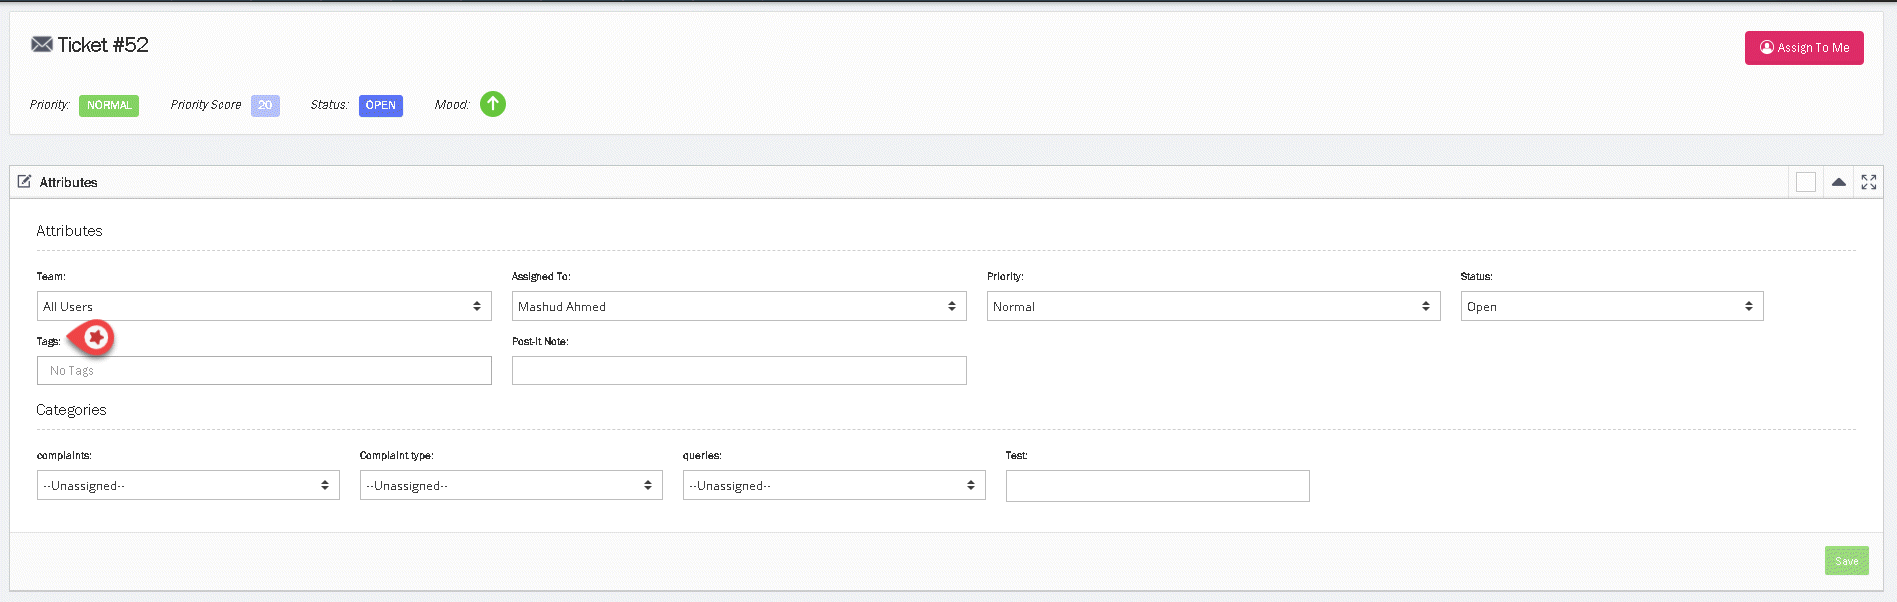Click the Assign To Me button

[x=1803, y=48]
